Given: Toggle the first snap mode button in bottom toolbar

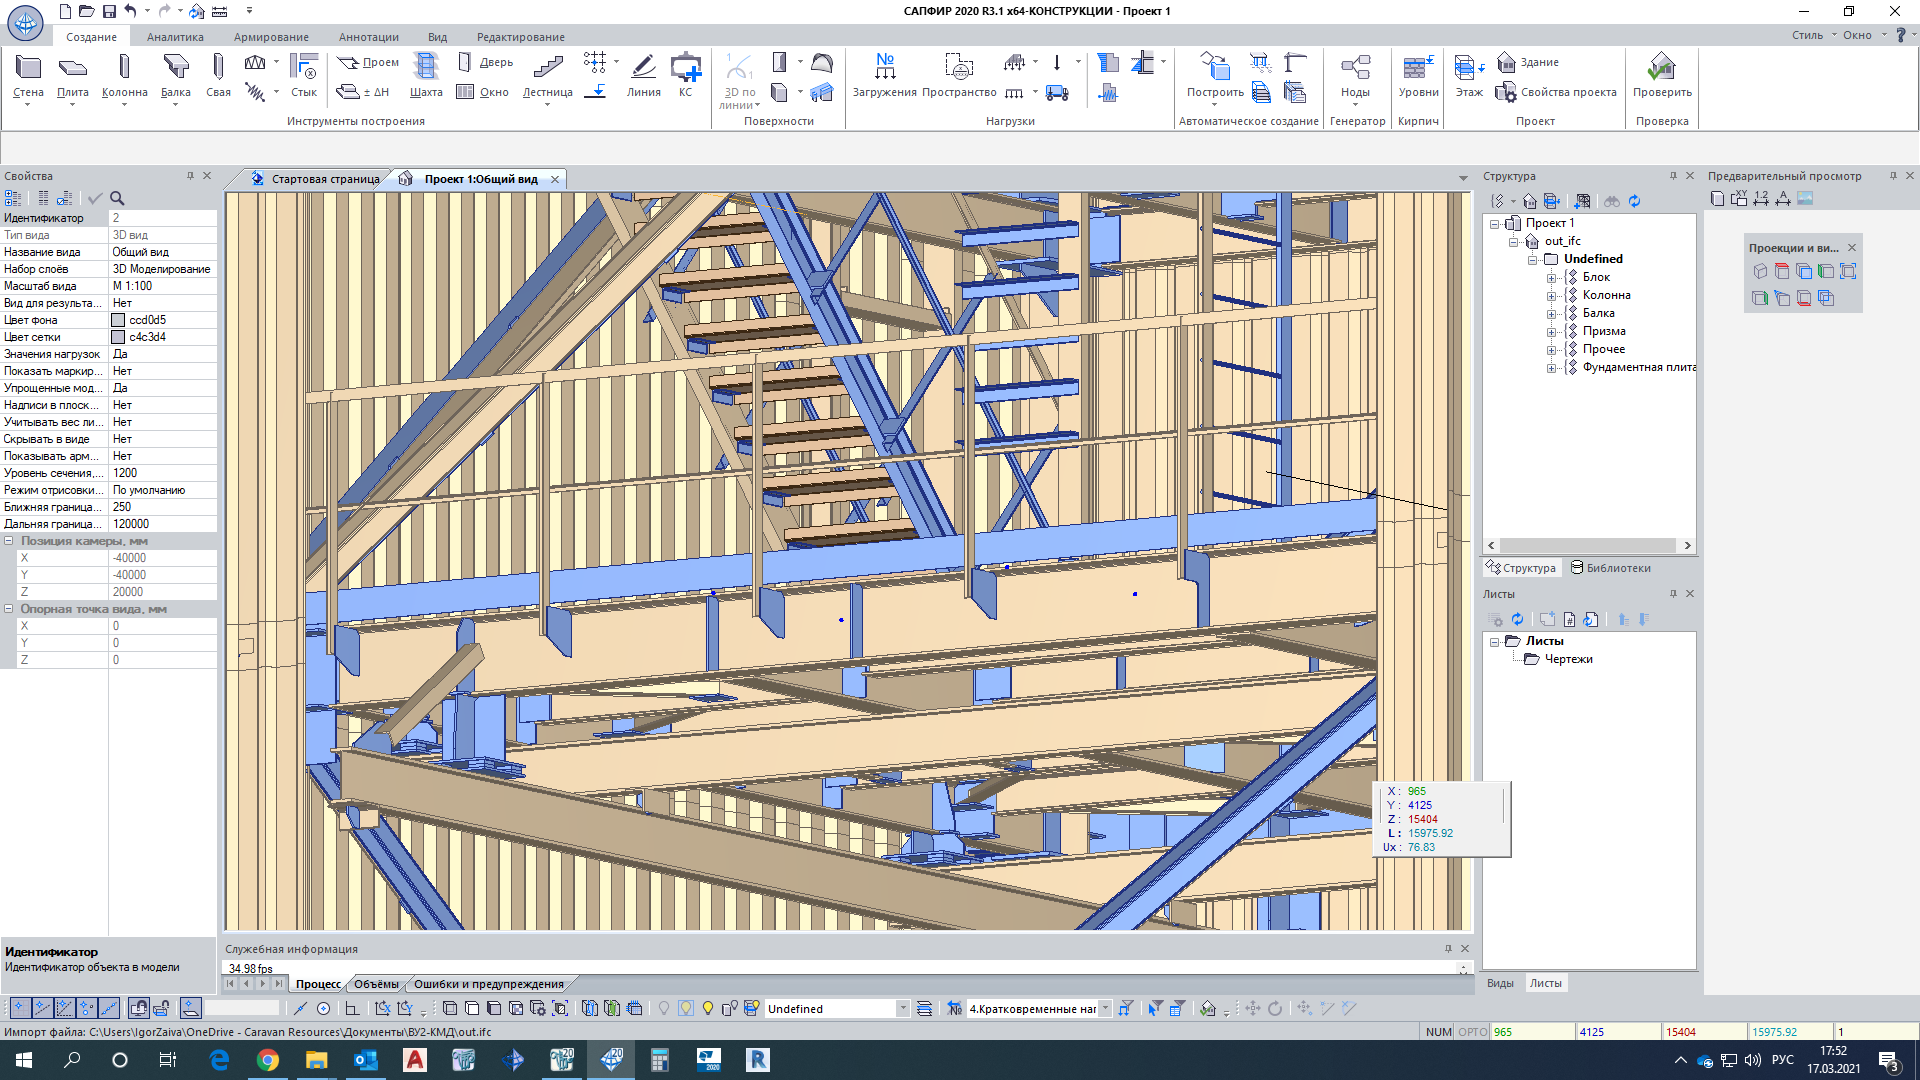Looking at the screenshot, I should (20, 1008).
